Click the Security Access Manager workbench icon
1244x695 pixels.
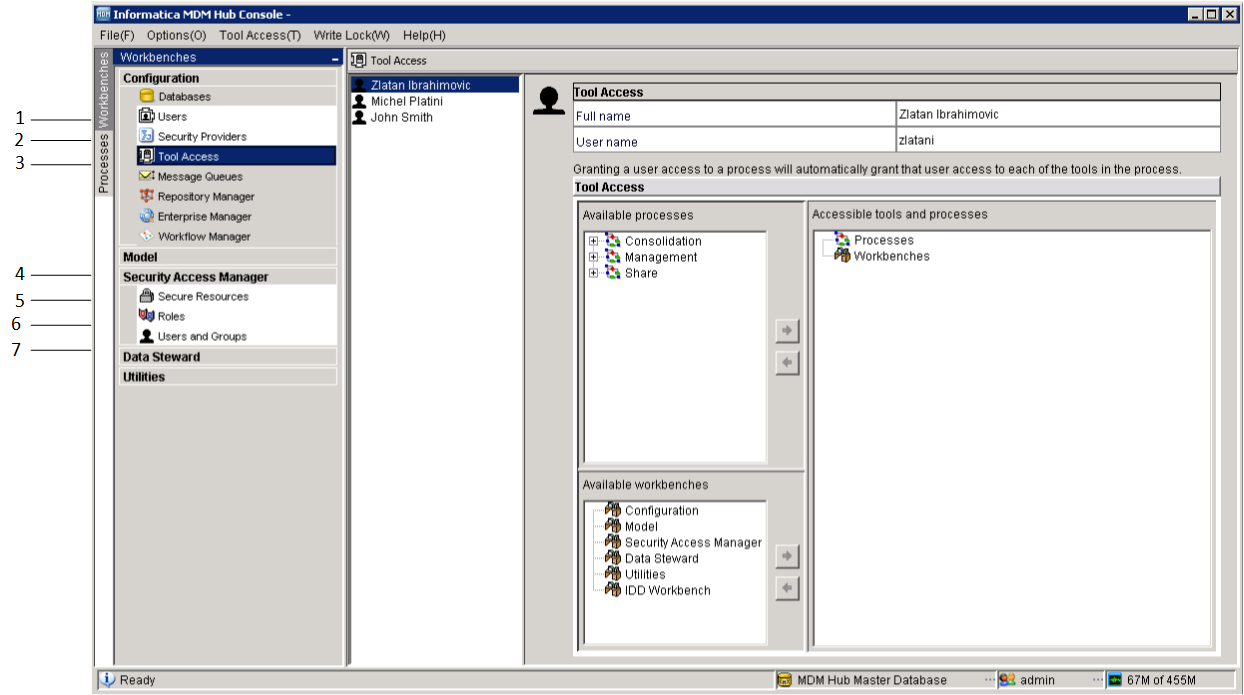(613, 542)
